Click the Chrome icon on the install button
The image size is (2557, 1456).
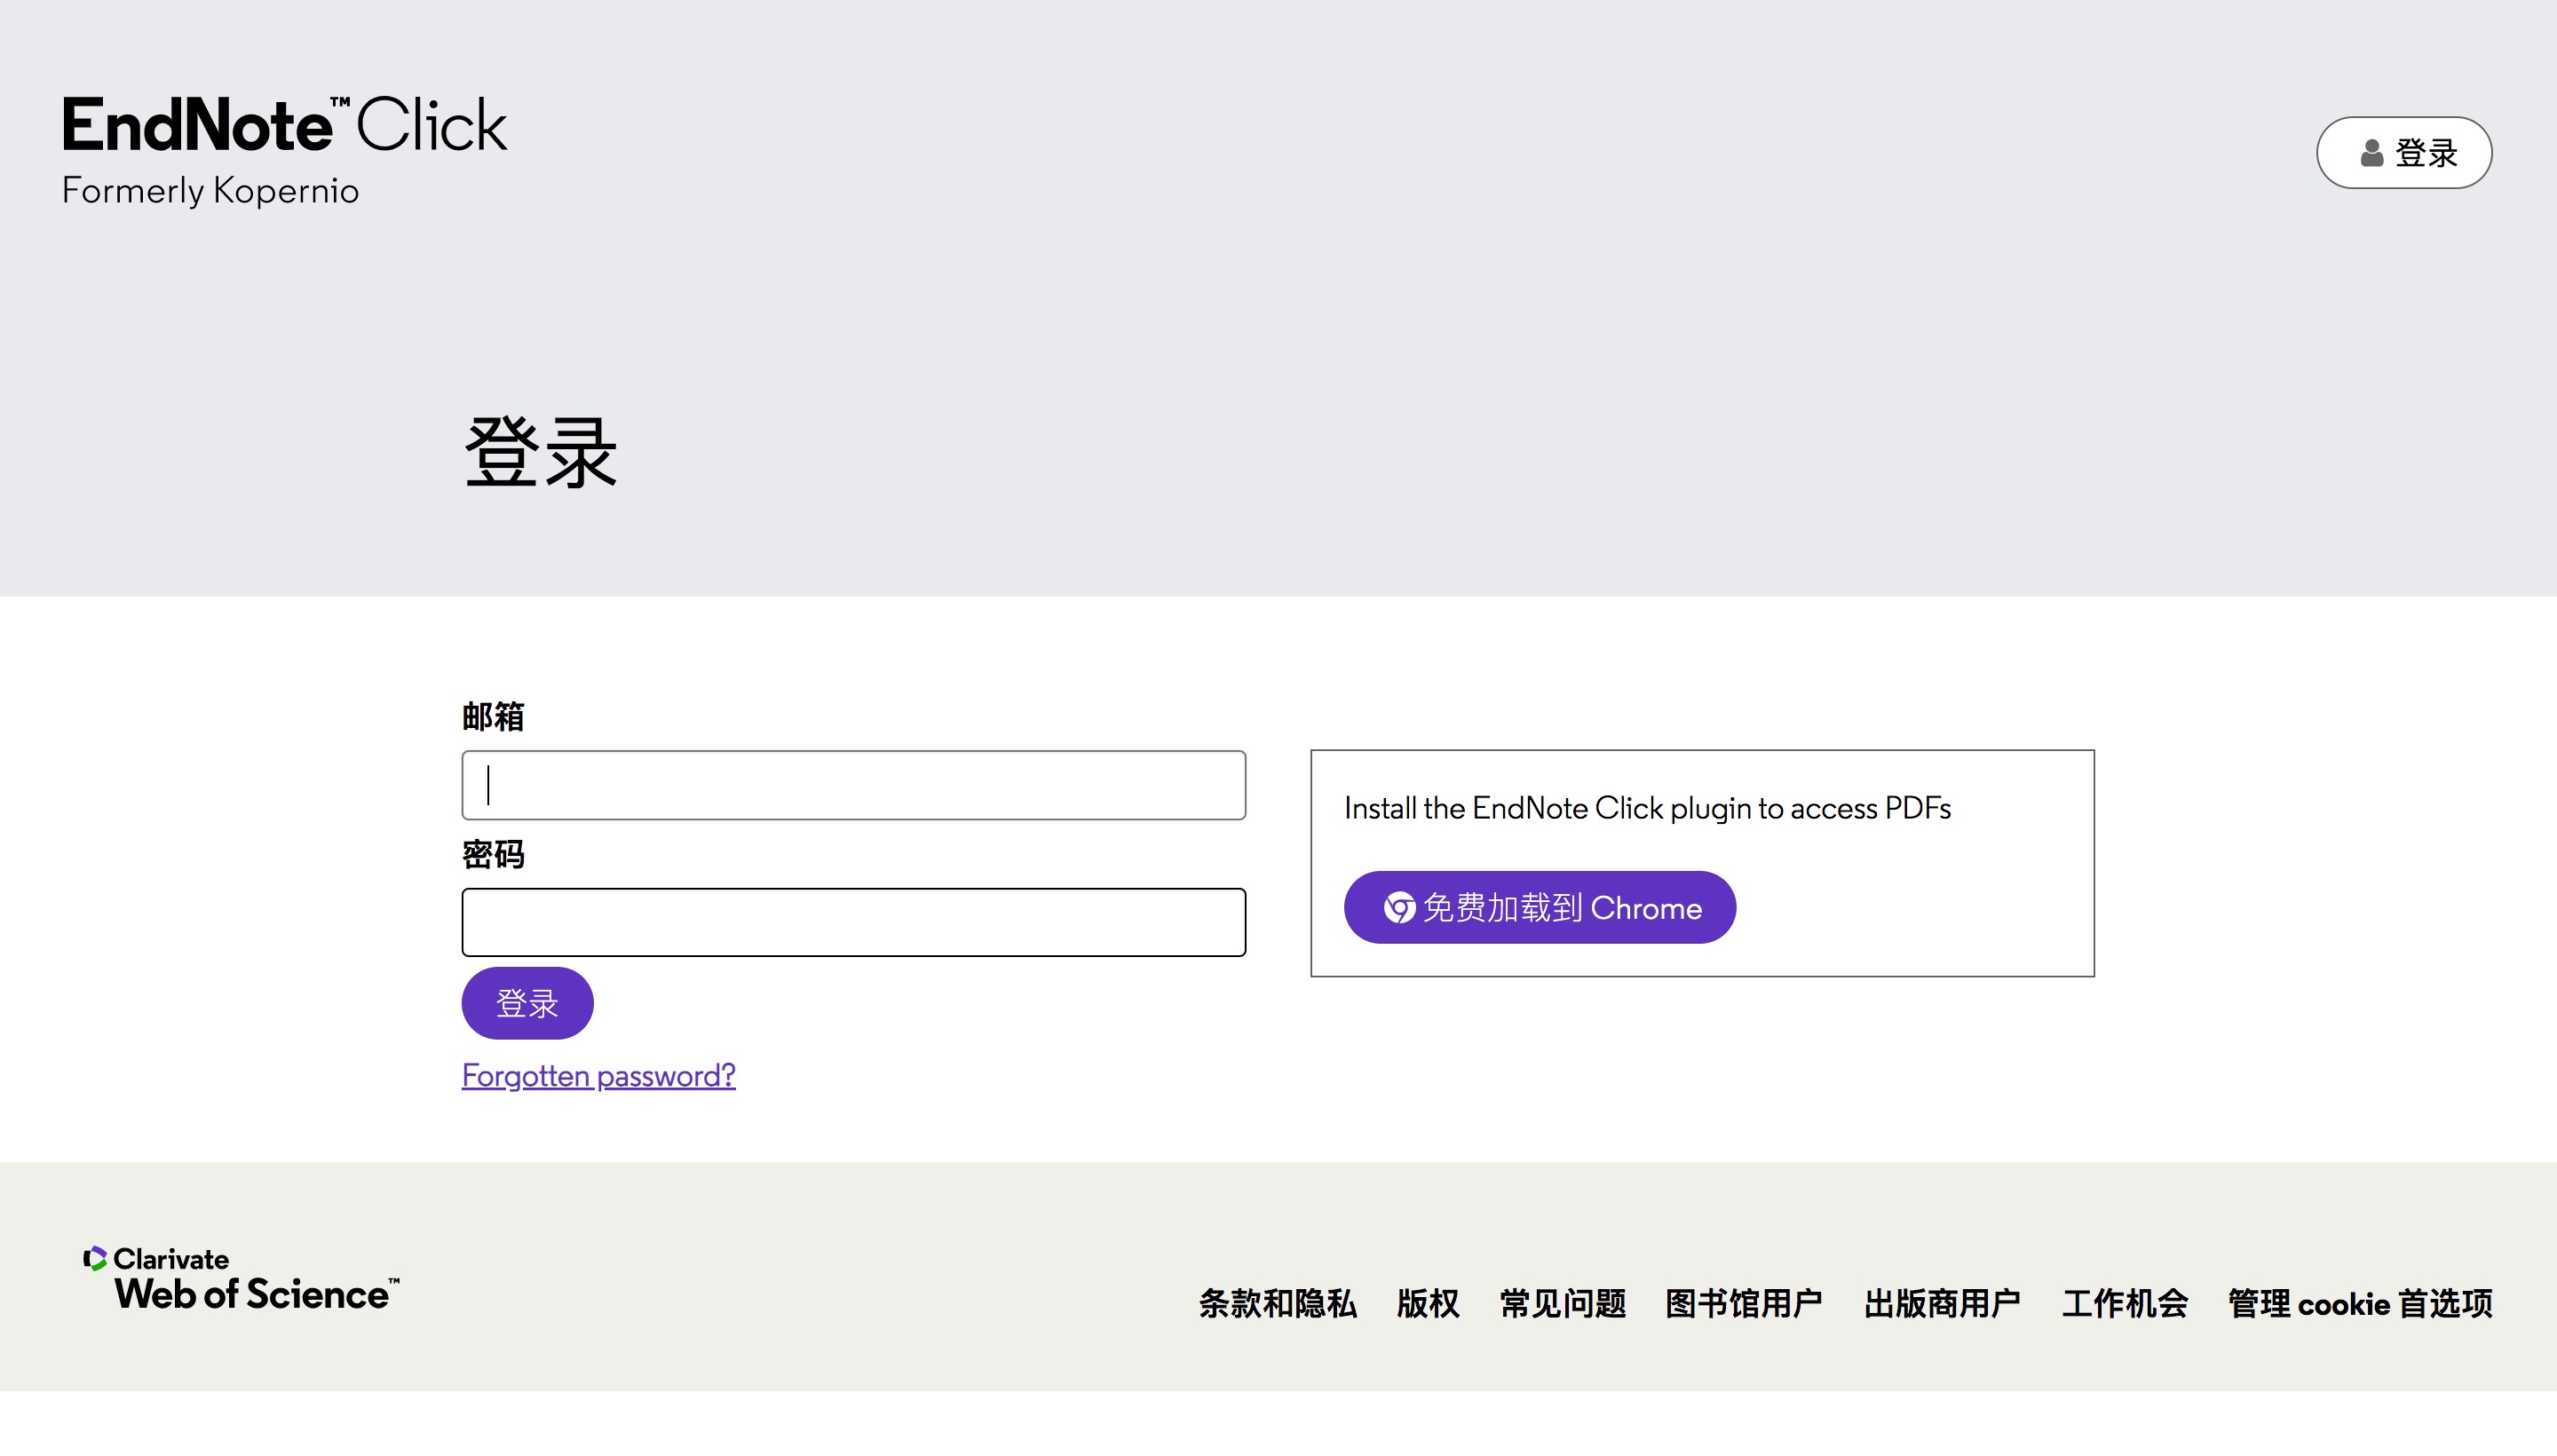pyautogui.click(x=1399, y=908)
